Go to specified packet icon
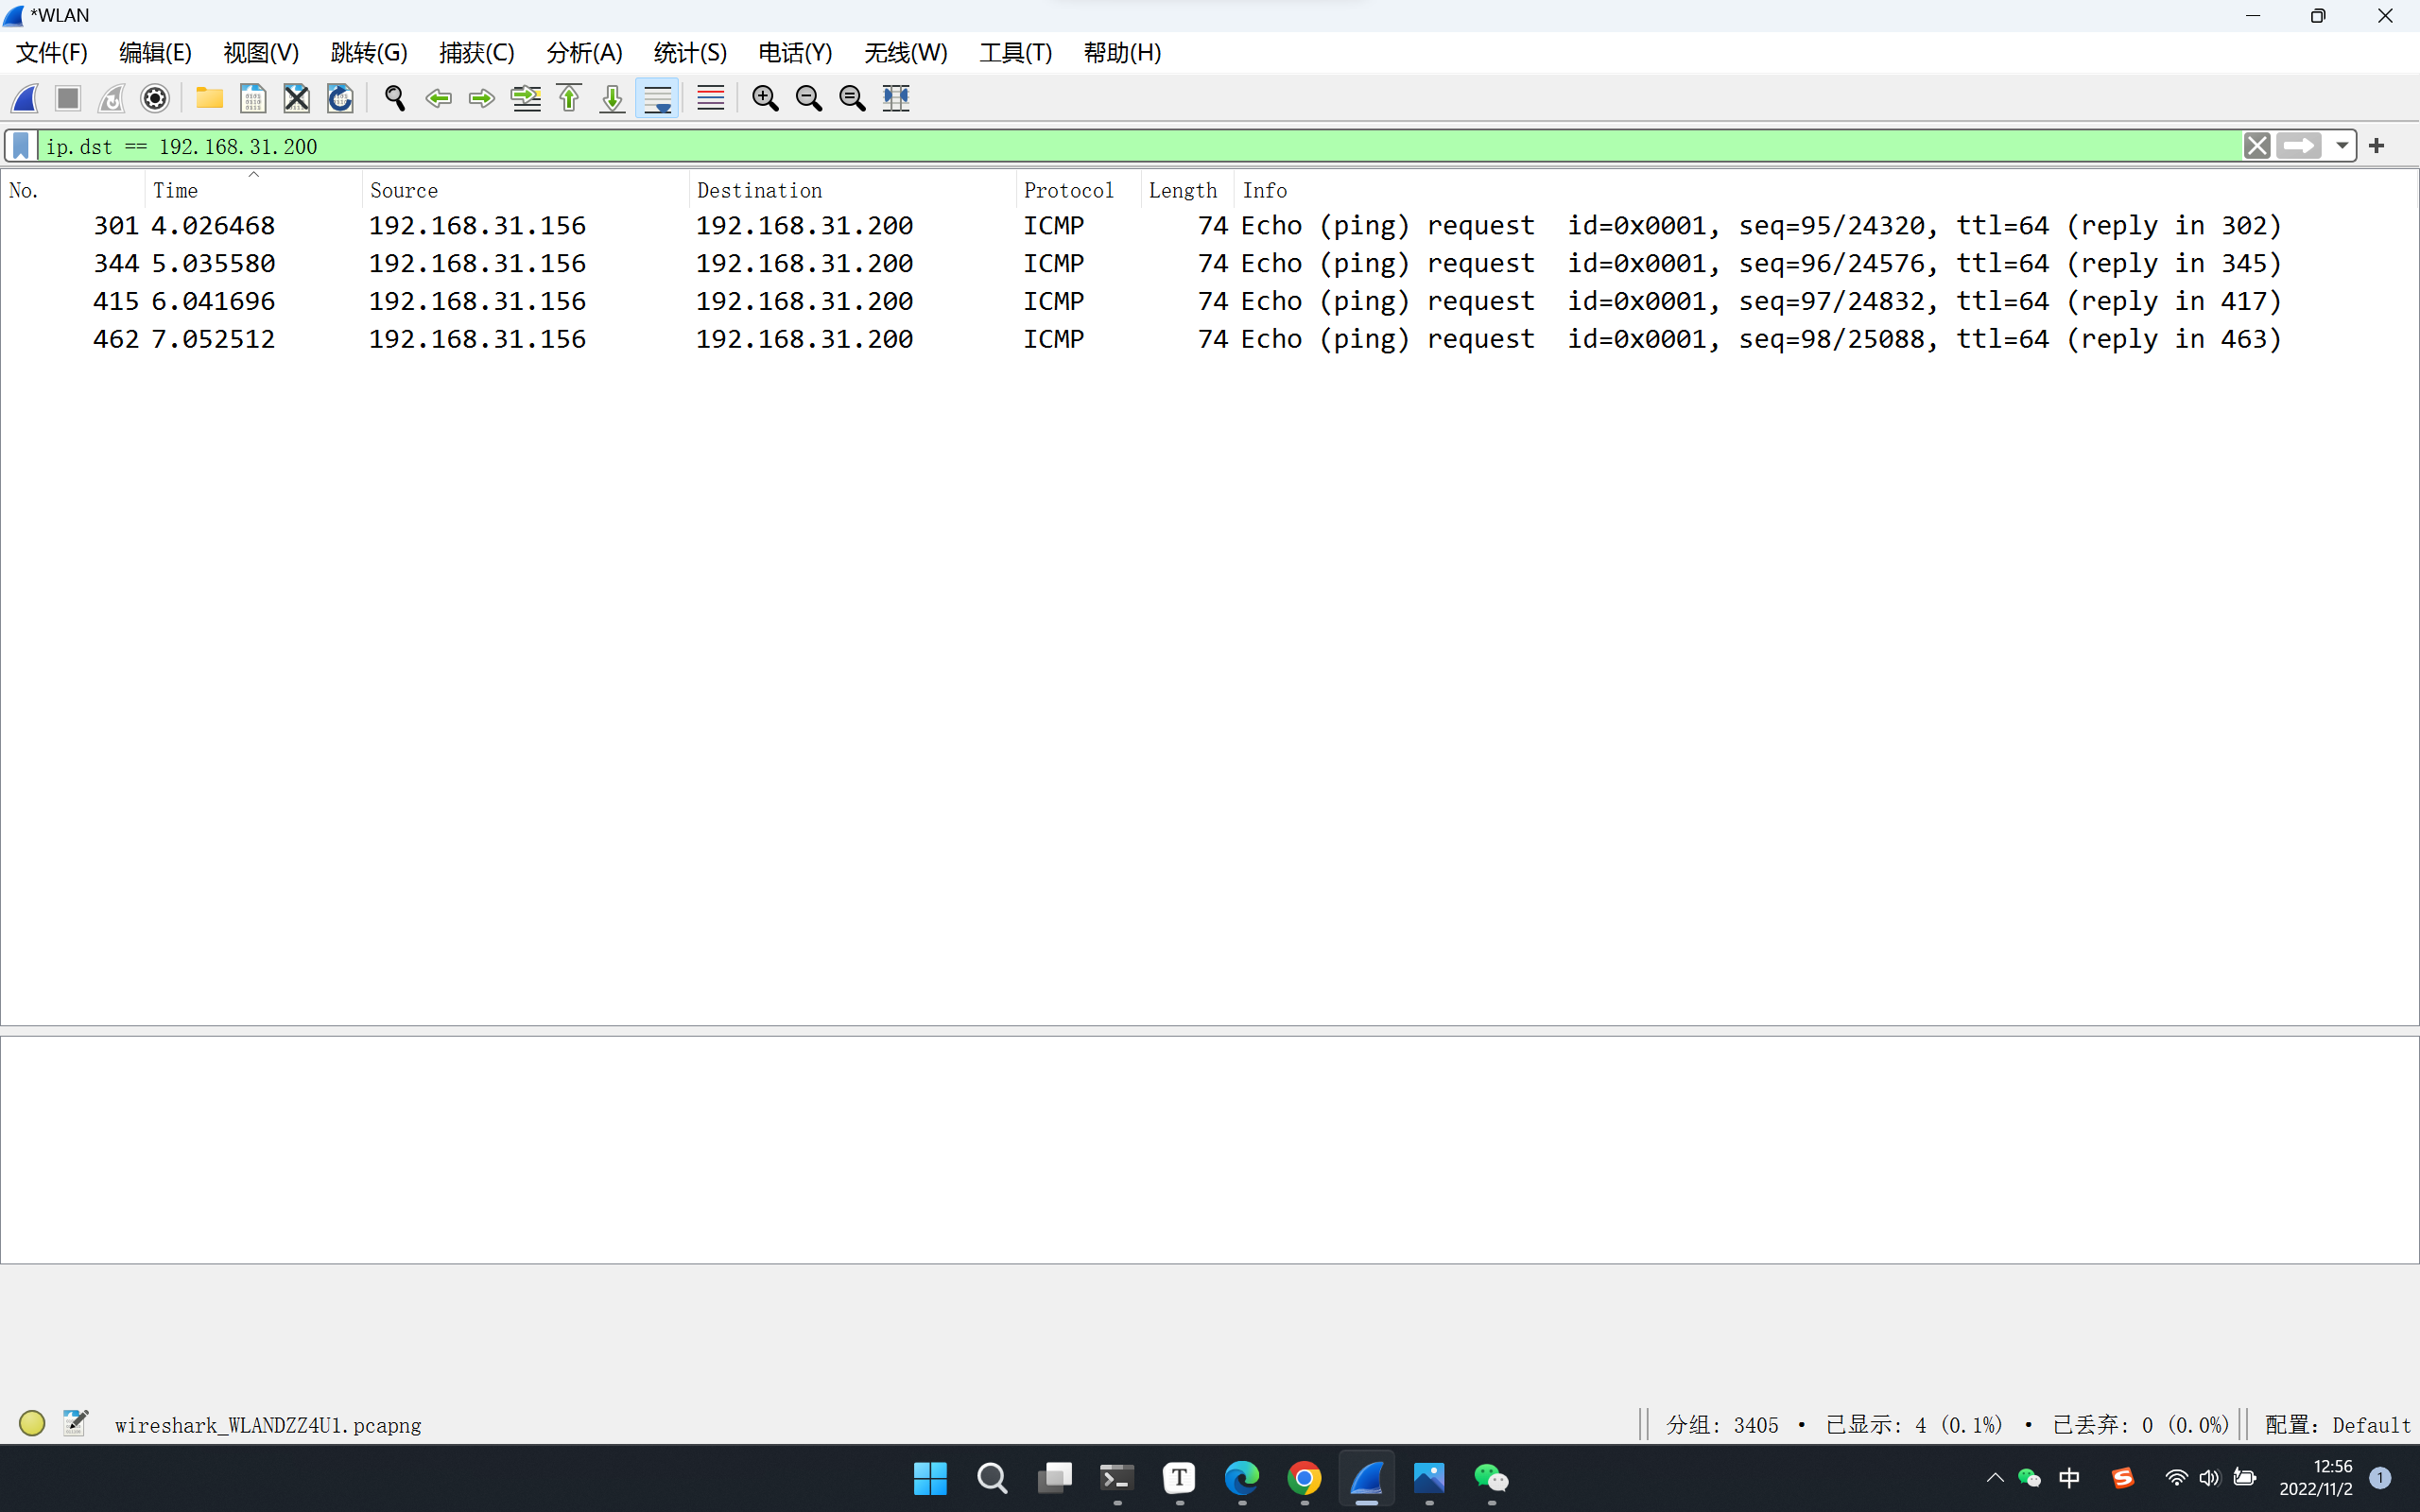This screenshot has width=2420, height=1512. click(x=525, y=98)
